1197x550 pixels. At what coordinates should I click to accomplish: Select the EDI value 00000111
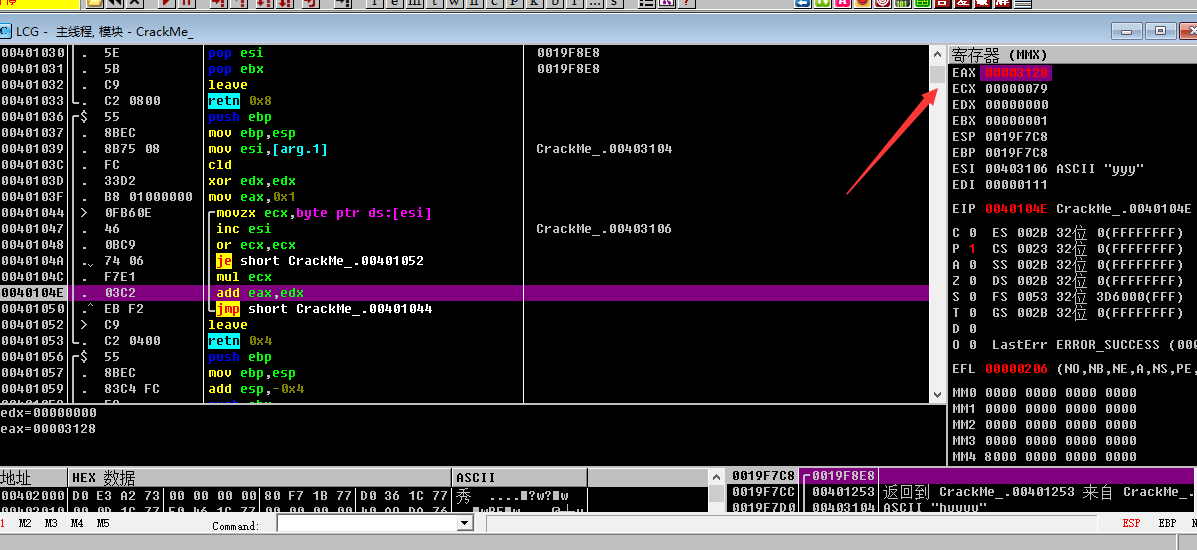coord(1016,185)
